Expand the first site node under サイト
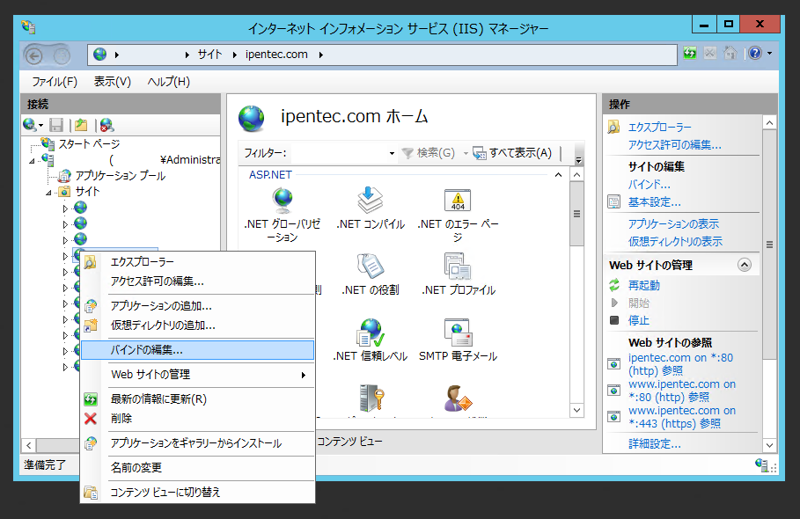 point(65,209)
